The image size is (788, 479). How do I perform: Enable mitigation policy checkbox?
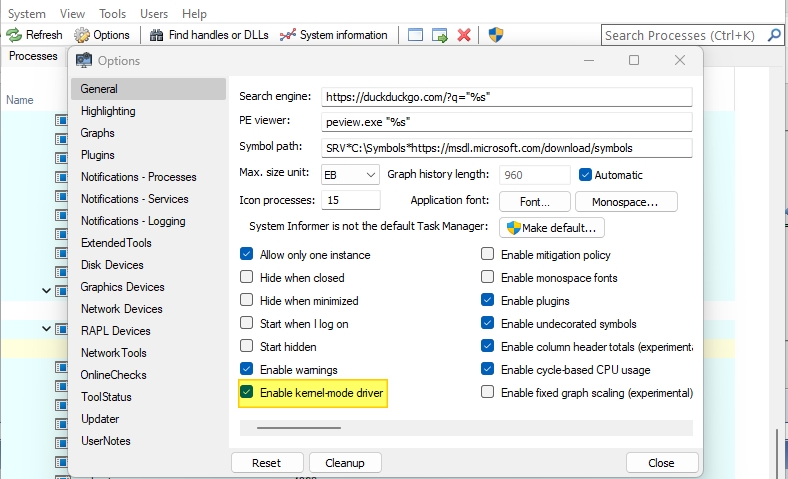coord(487,253)
